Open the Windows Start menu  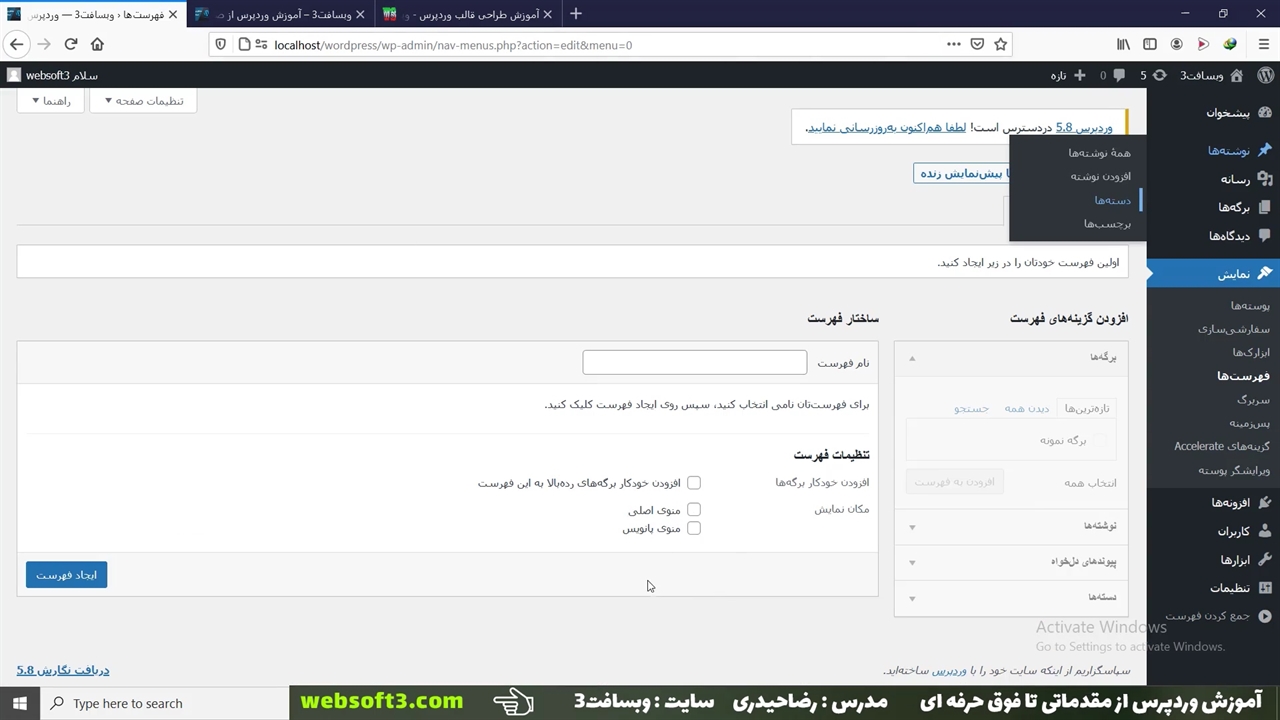pyautogui.click(x=19, y=703)
